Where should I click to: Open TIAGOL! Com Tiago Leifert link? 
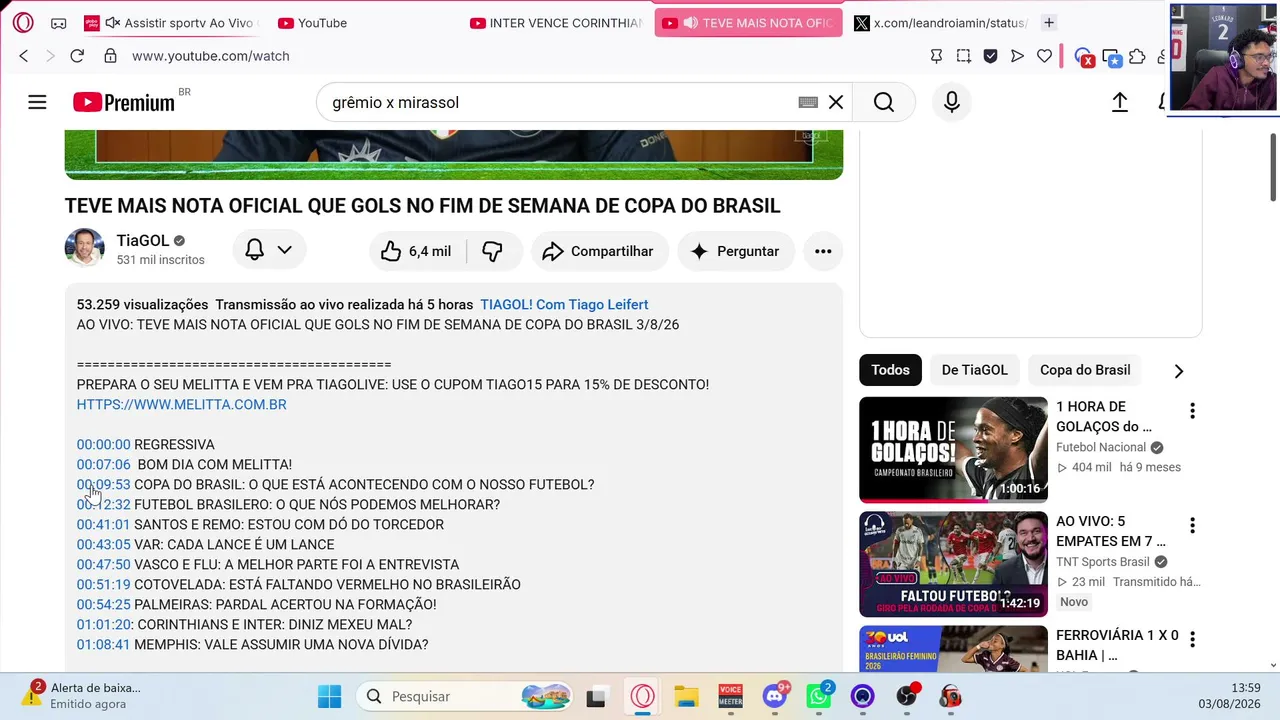(x=564, y=304)
